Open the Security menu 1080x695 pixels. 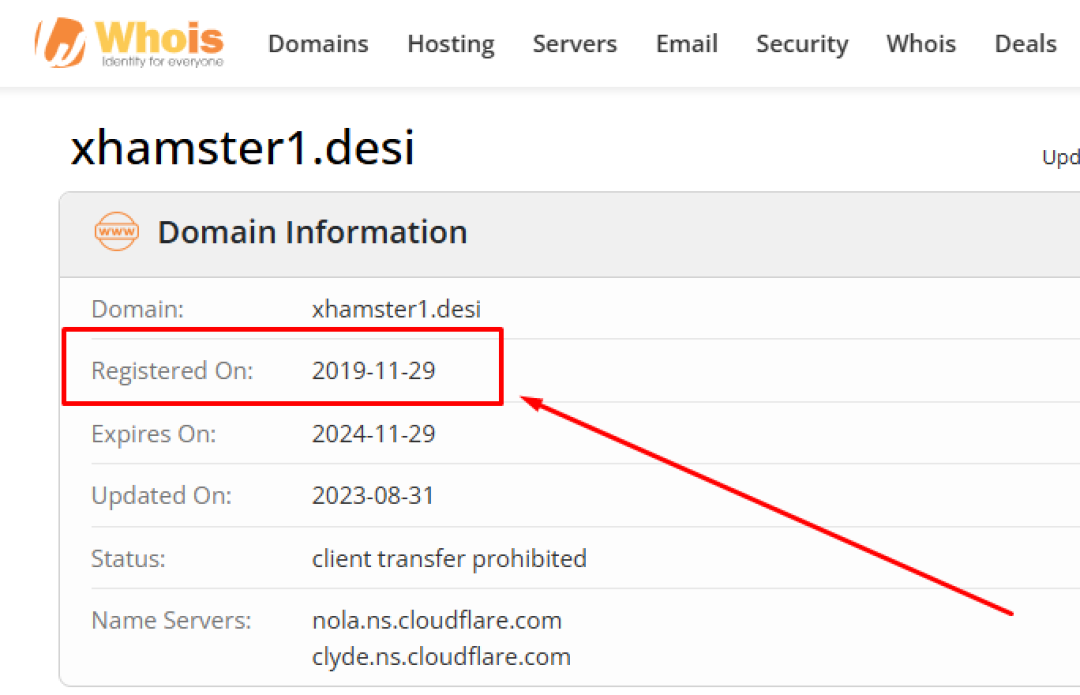point(802,44)
